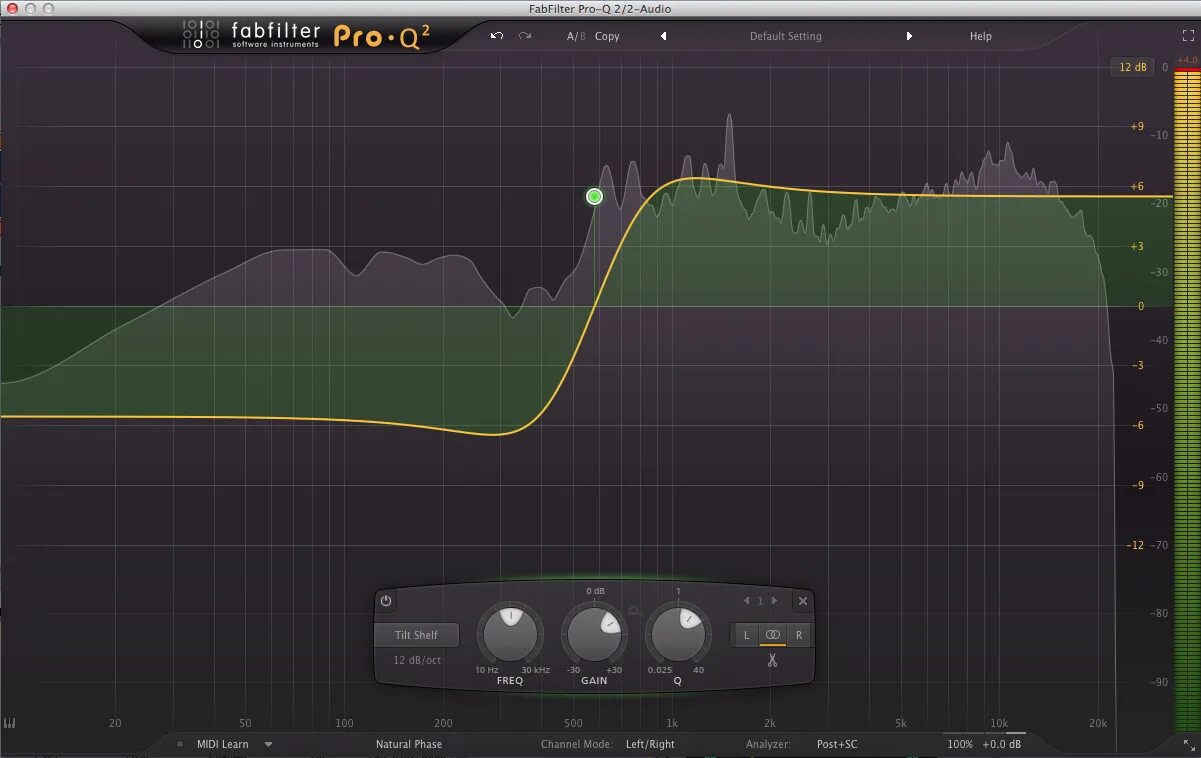Click the Copy A/B button
This screenshot has height=758, width=1201.
point(607,36)
